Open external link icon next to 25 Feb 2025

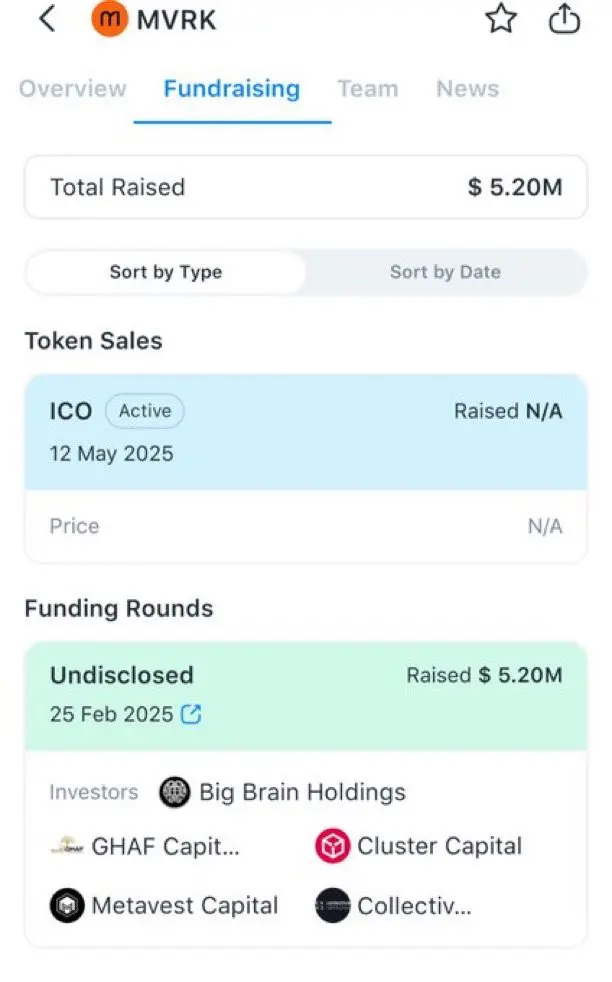coord(191,714)
